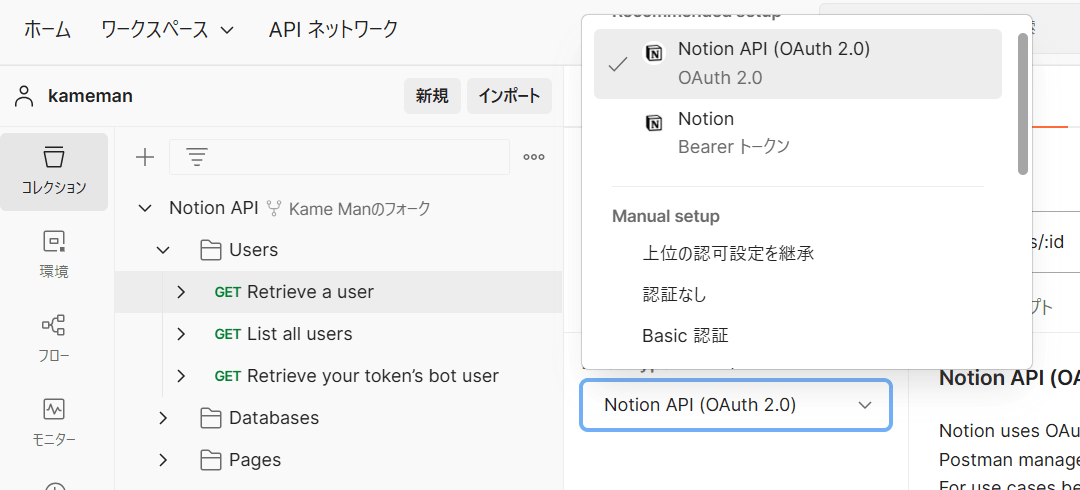The image size is (1080, 490).
Task: Collapse the Notion API collection
Action: point(145,208)
